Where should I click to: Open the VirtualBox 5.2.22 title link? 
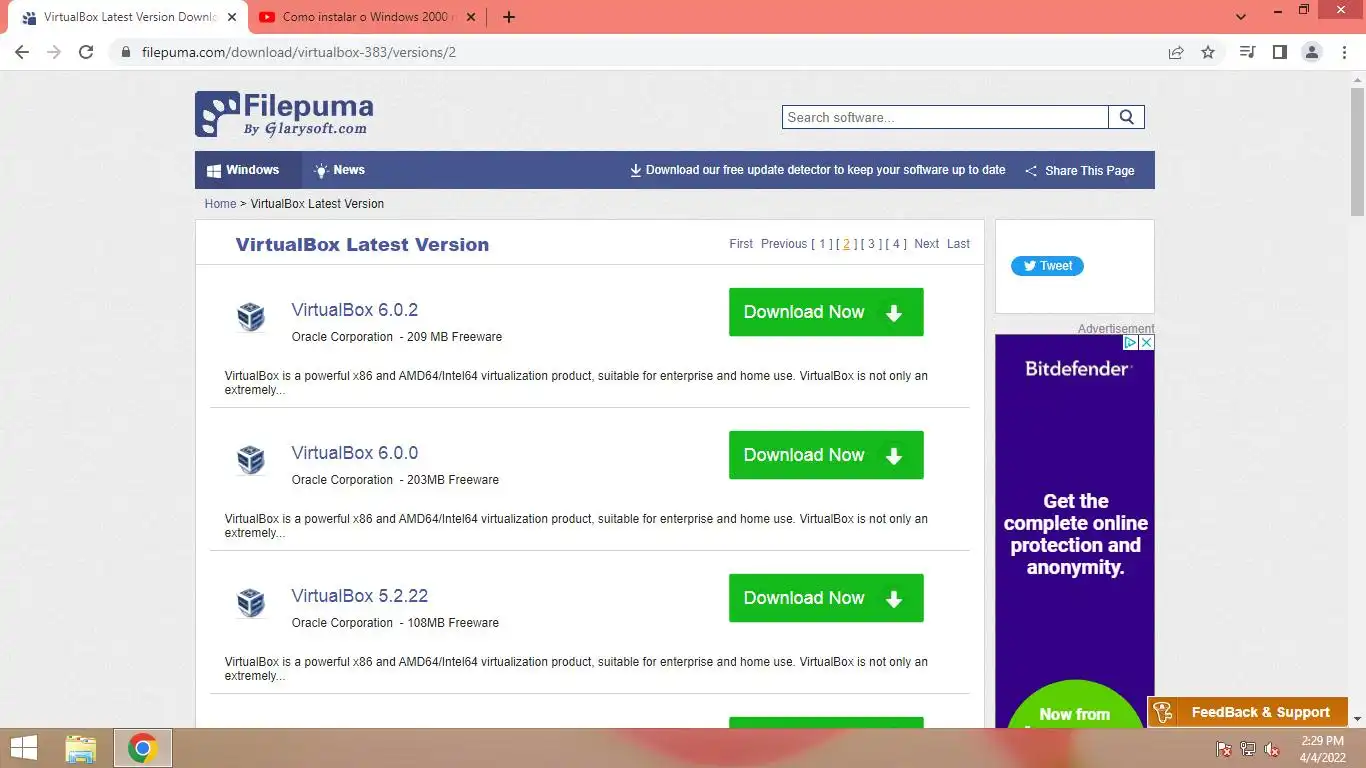click(360, 596)
